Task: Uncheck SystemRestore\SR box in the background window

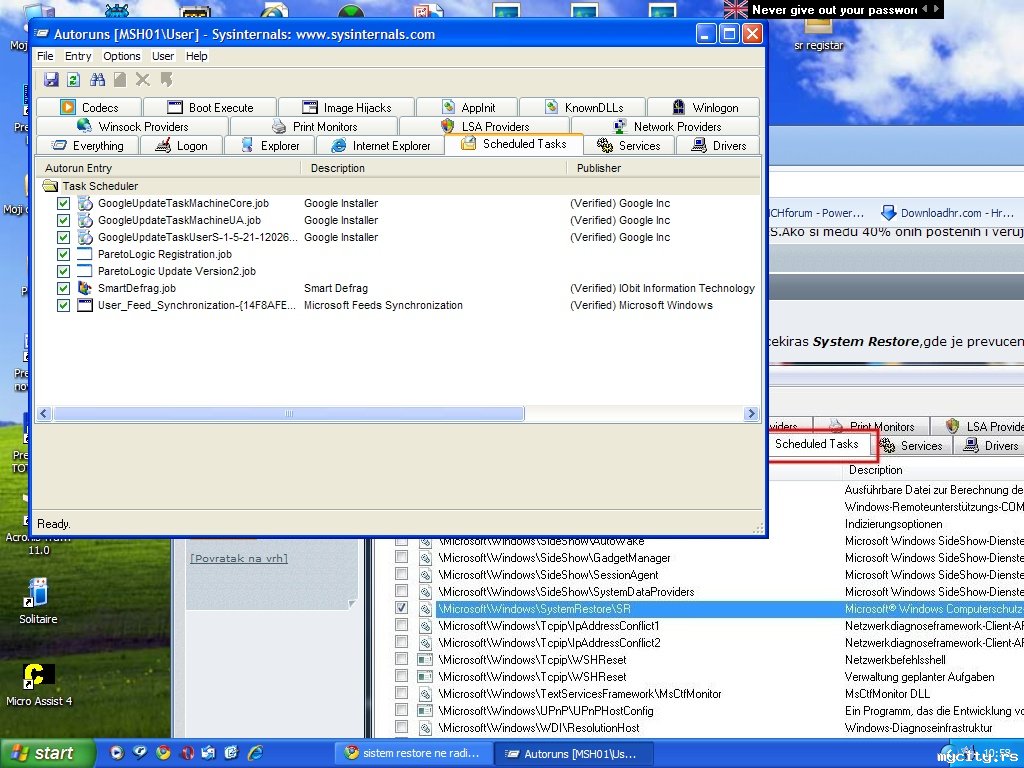Action: [x=401, y=607]
